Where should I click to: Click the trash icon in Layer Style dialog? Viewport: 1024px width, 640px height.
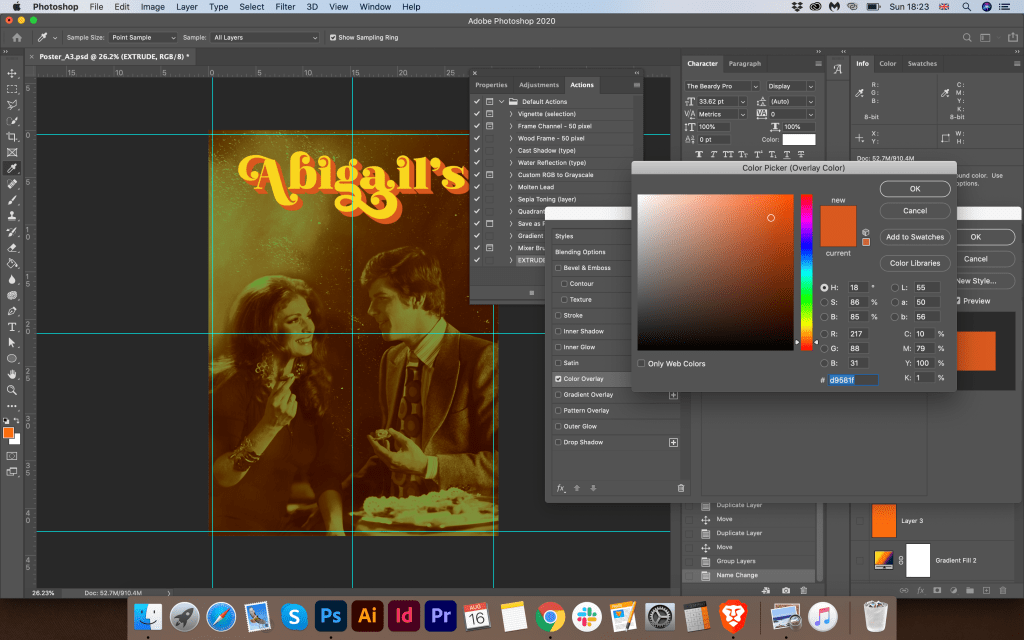(x=681, y=488)
